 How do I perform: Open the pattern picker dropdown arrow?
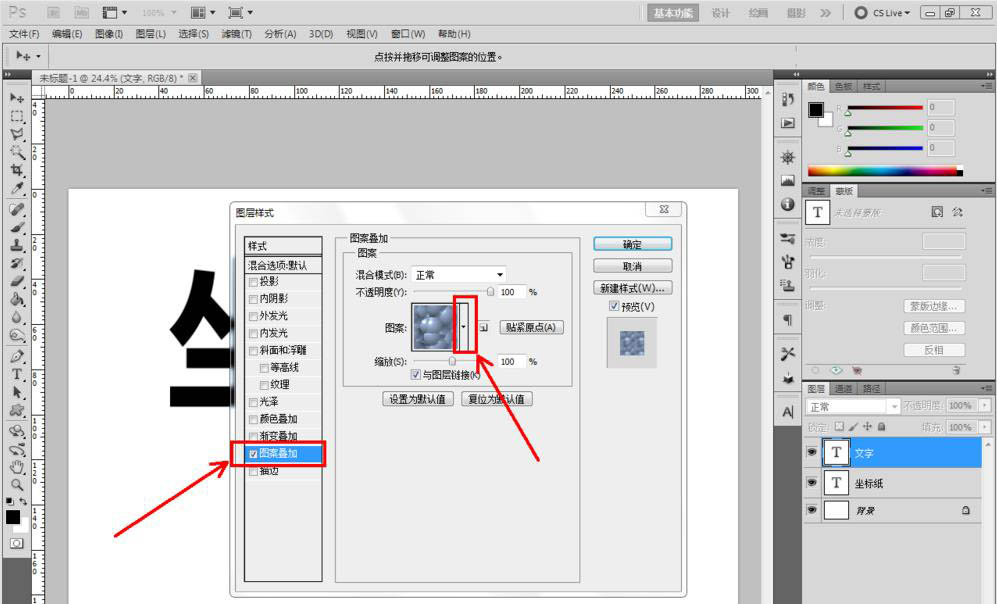465,327
